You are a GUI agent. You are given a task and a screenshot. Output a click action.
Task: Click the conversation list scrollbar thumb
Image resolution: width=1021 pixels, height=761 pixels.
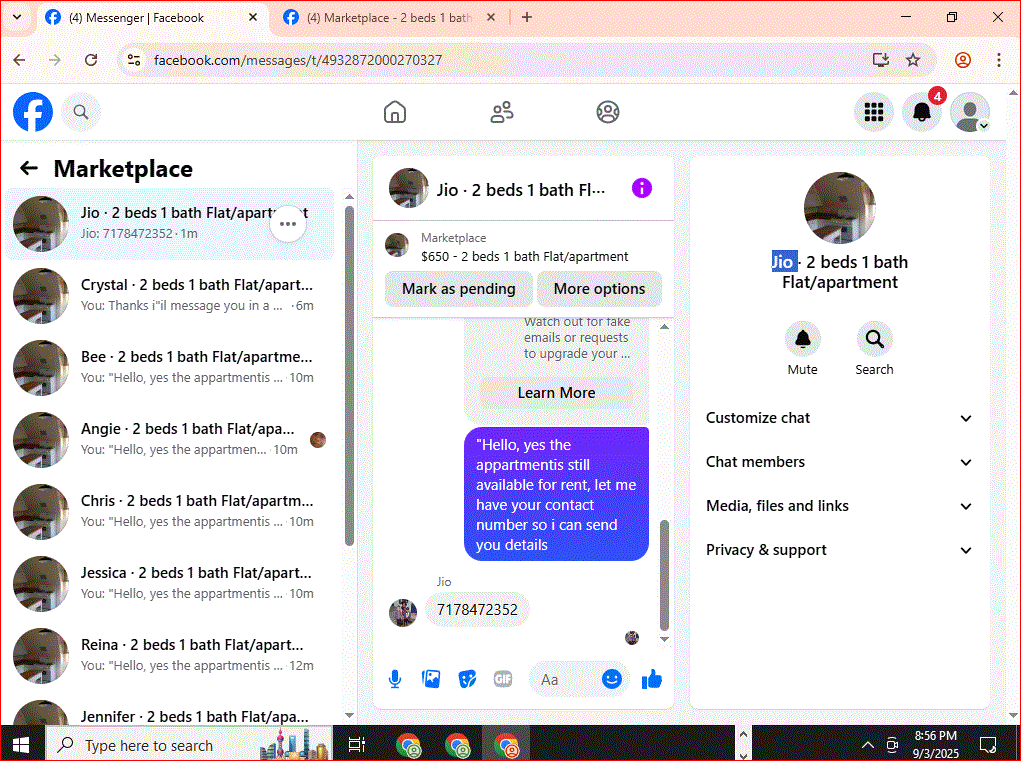click(x=349, y=376)
